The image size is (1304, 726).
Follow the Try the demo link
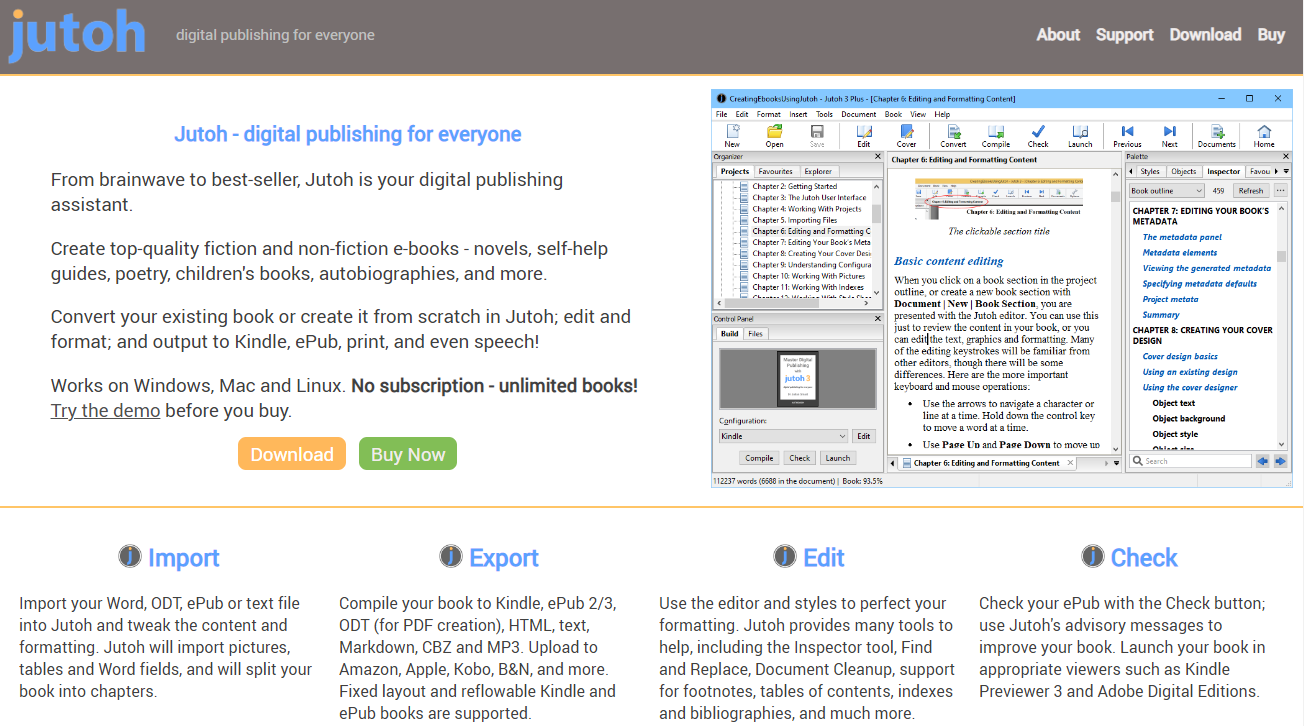pyautogui.click(x=105, y=410)
